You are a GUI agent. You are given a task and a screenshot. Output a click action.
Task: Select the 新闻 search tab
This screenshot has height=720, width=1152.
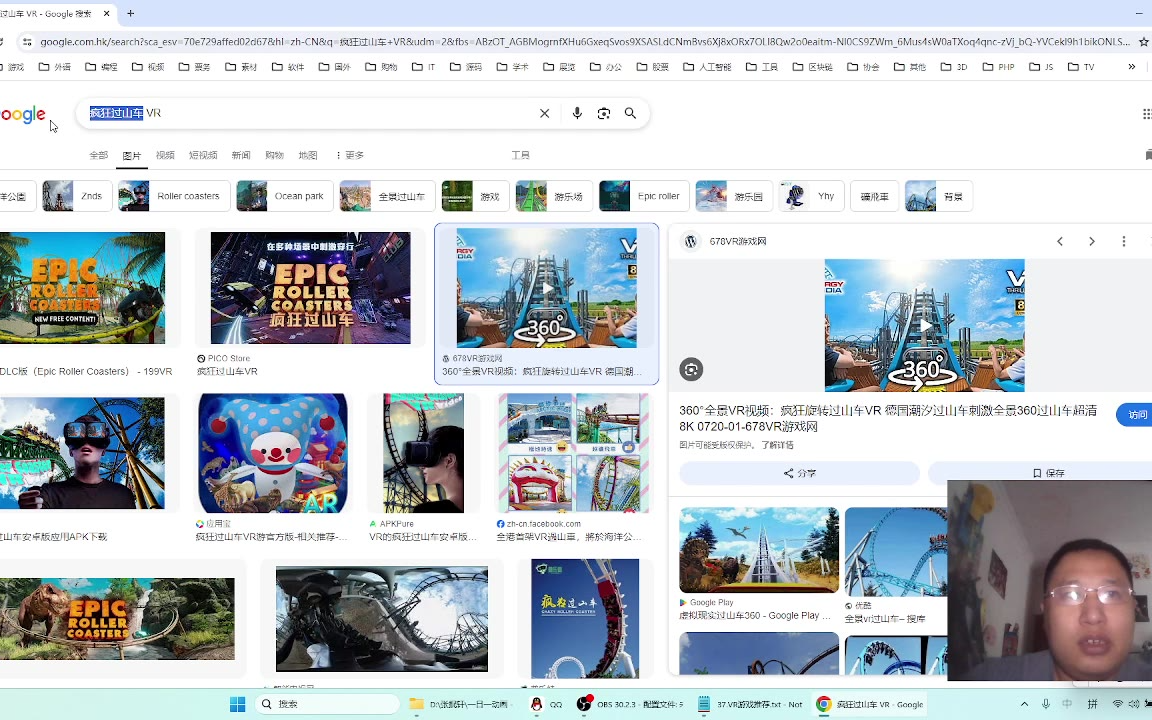click(241, 155)
